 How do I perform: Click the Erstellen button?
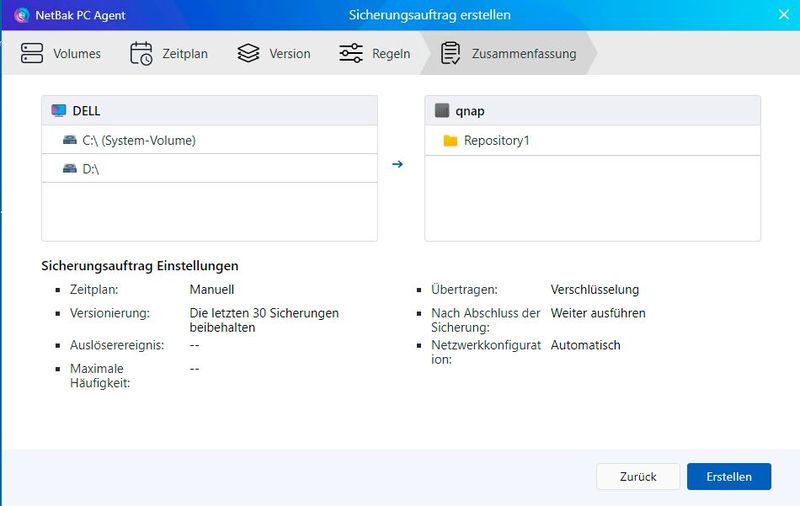click(x=729, y=476)
